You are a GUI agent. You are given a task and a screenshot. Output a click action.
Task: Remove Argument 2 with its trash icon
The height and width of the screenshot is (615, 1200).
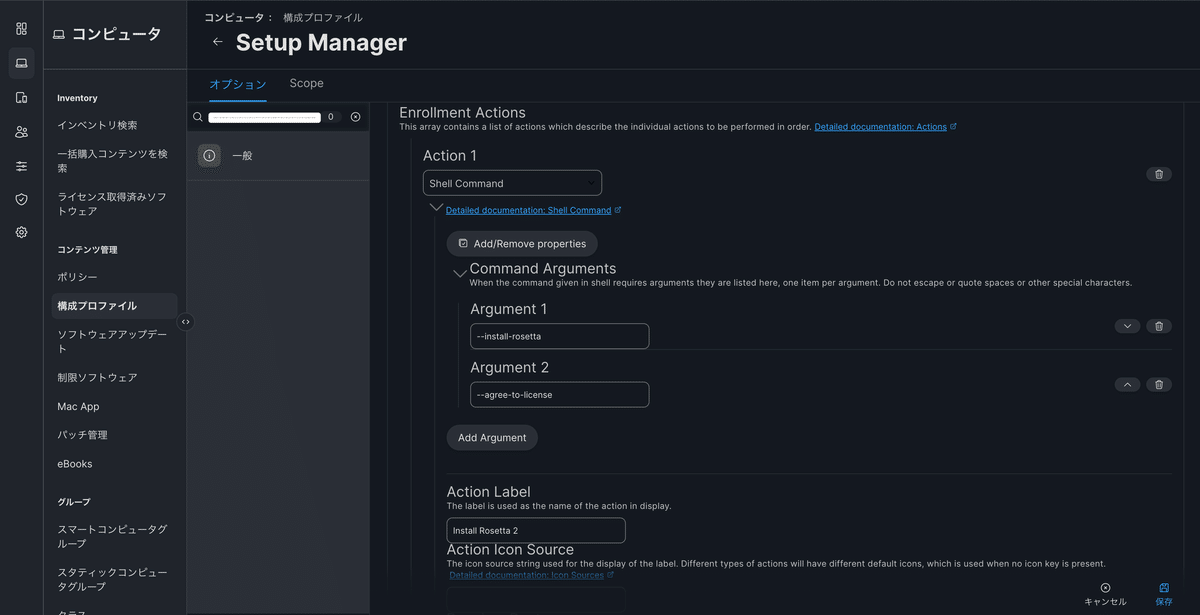point(1159,384)
